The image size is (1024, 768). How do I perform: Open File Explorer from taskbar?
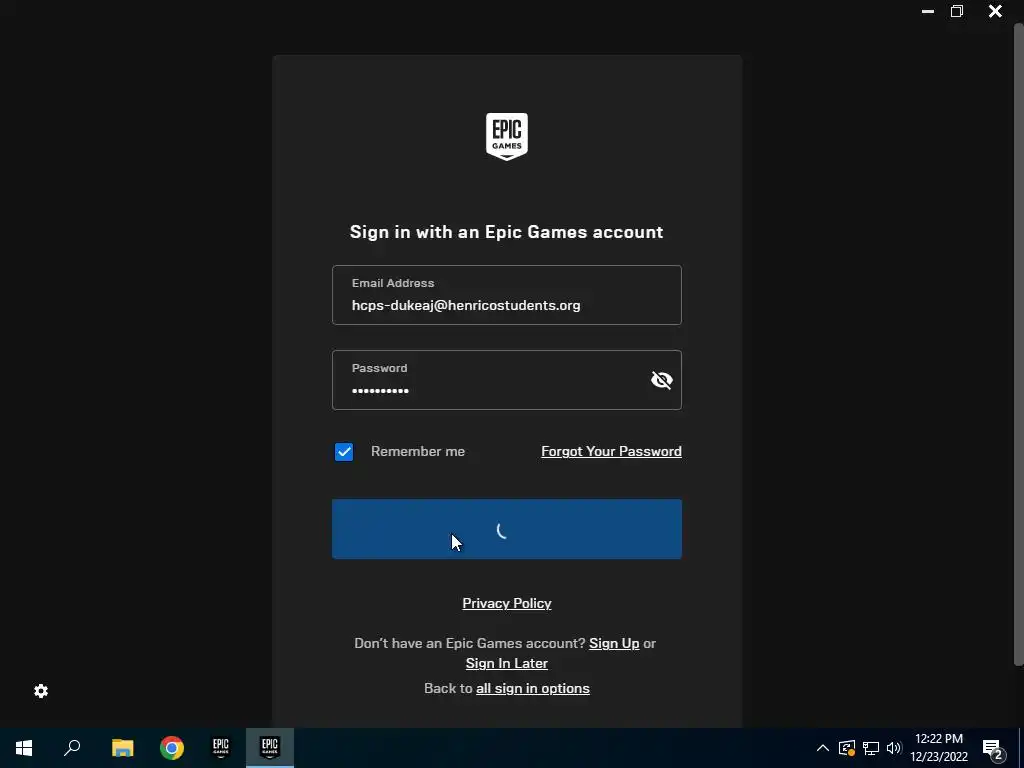point(122,748)
